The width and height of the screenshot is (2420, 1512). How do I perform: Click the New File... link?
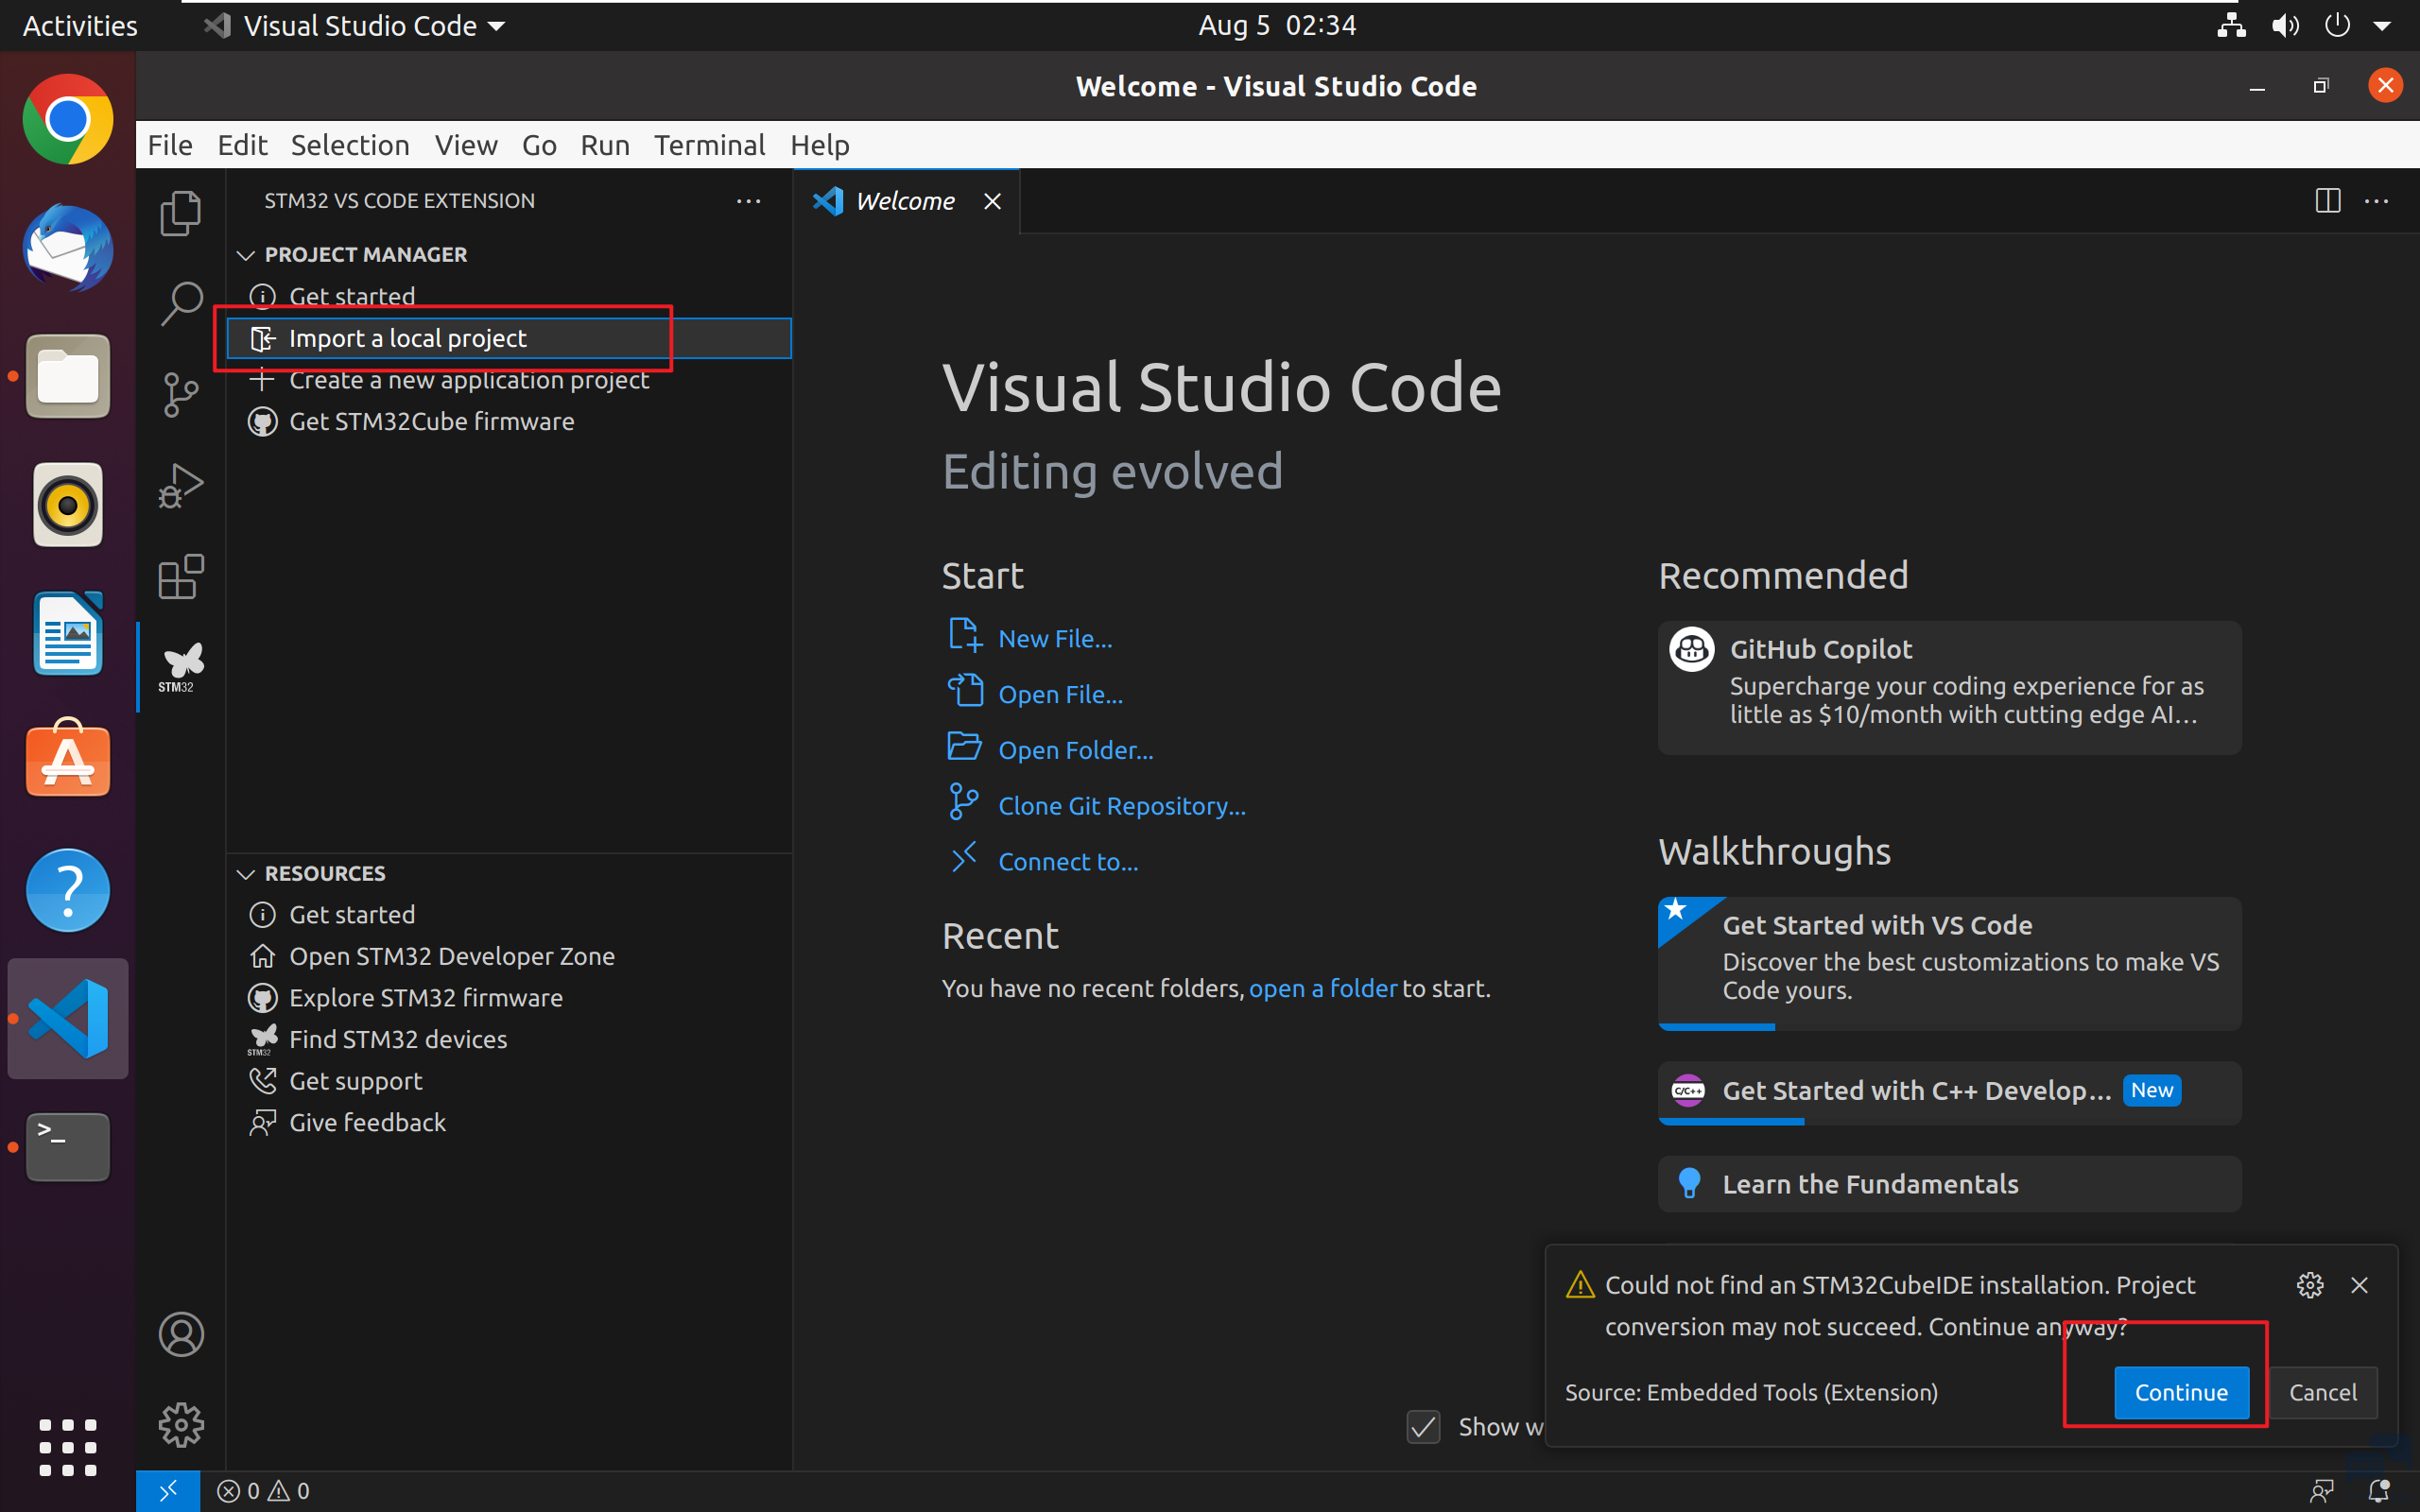(1055, 639)
